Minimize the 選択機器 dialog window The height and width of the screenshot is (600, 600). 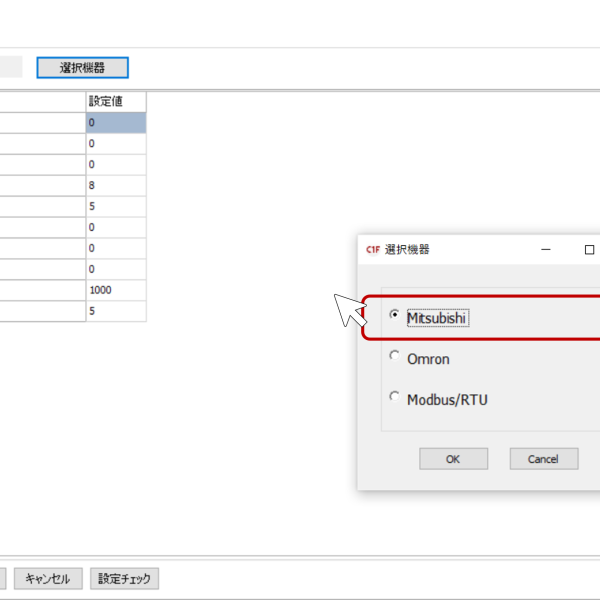pyautogui.click(x=545, y=249)
